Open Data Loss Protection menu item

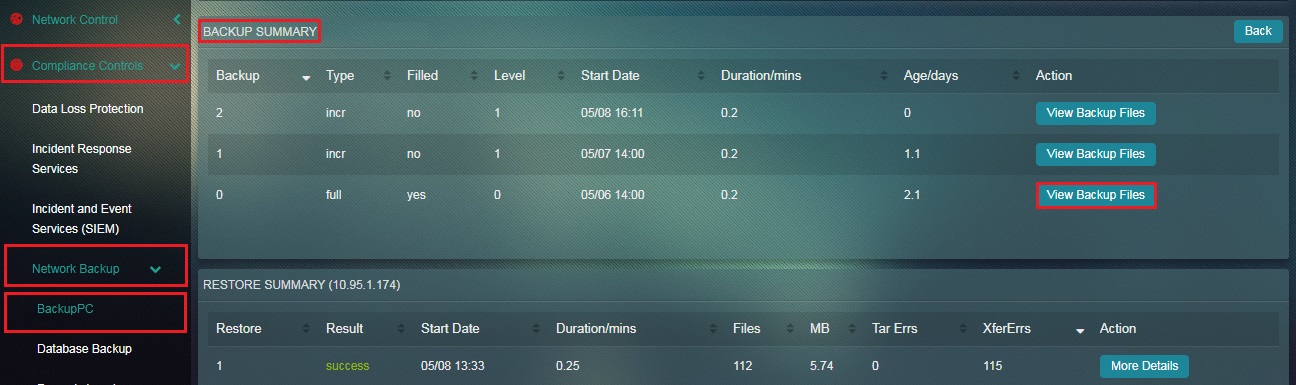(88, 109)
